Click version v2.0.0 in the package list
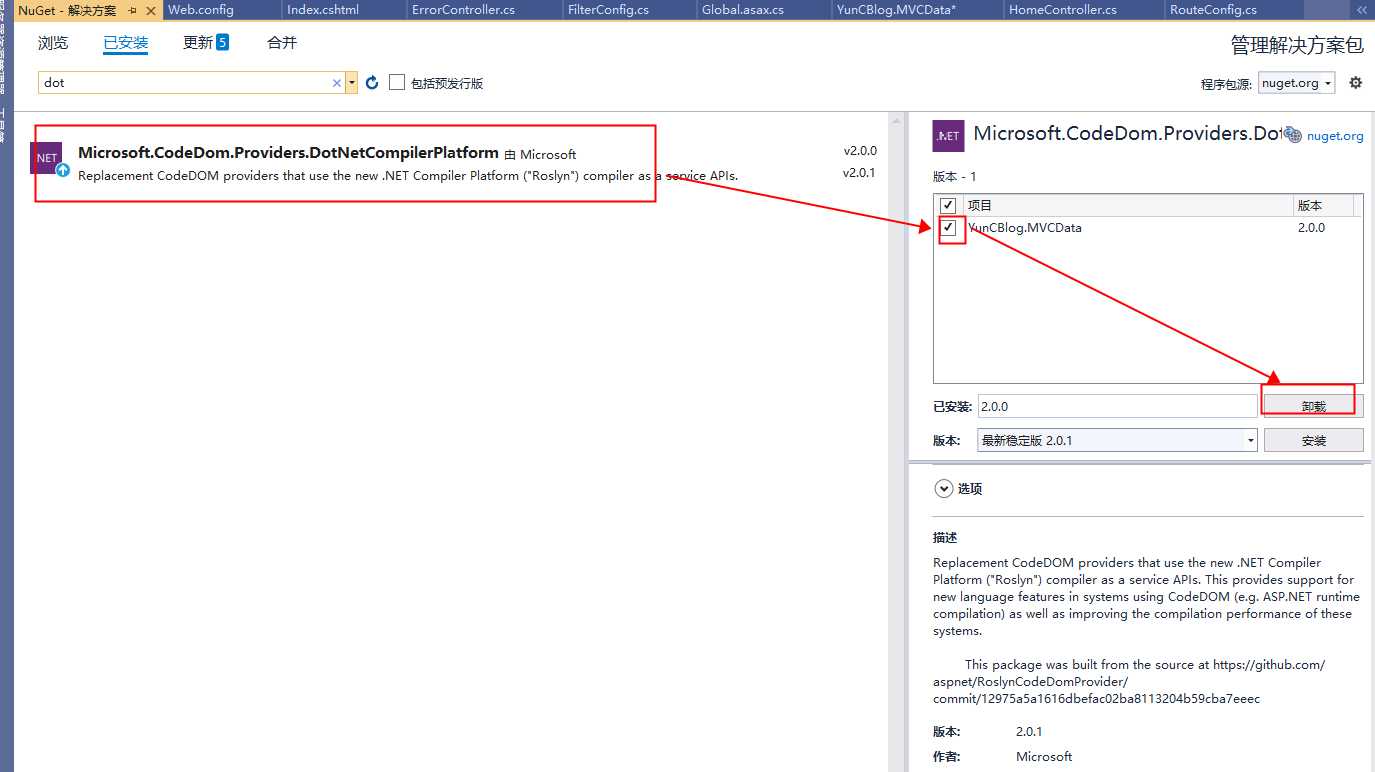Screen dimensions: 1375x772 click(860, 151)
